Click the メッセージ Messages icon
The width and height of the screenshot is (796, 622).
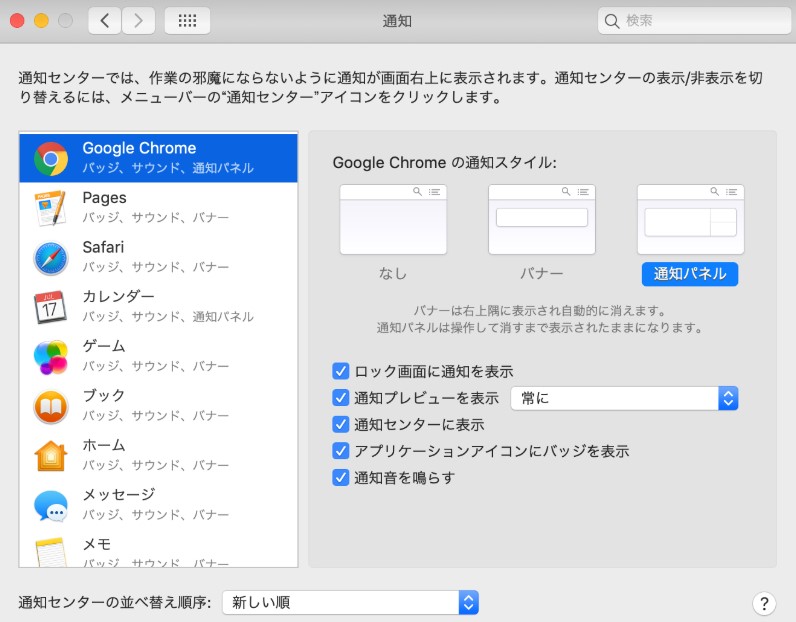click(51, 506)
